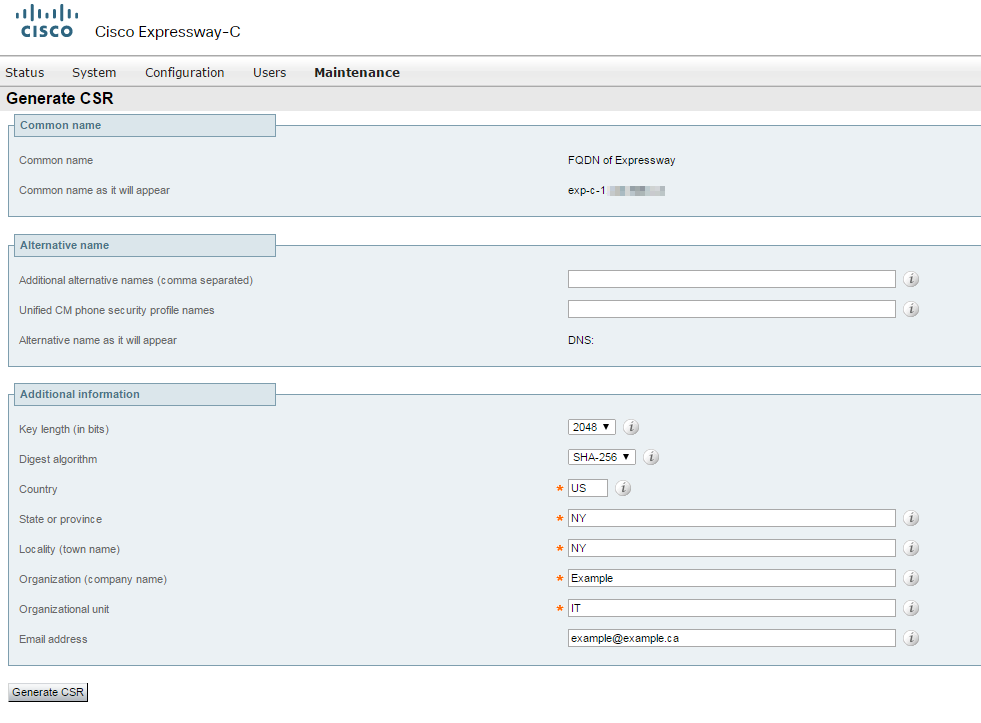
Task: Click info icon for Unified CM phone security profile names
Action: 911,309
